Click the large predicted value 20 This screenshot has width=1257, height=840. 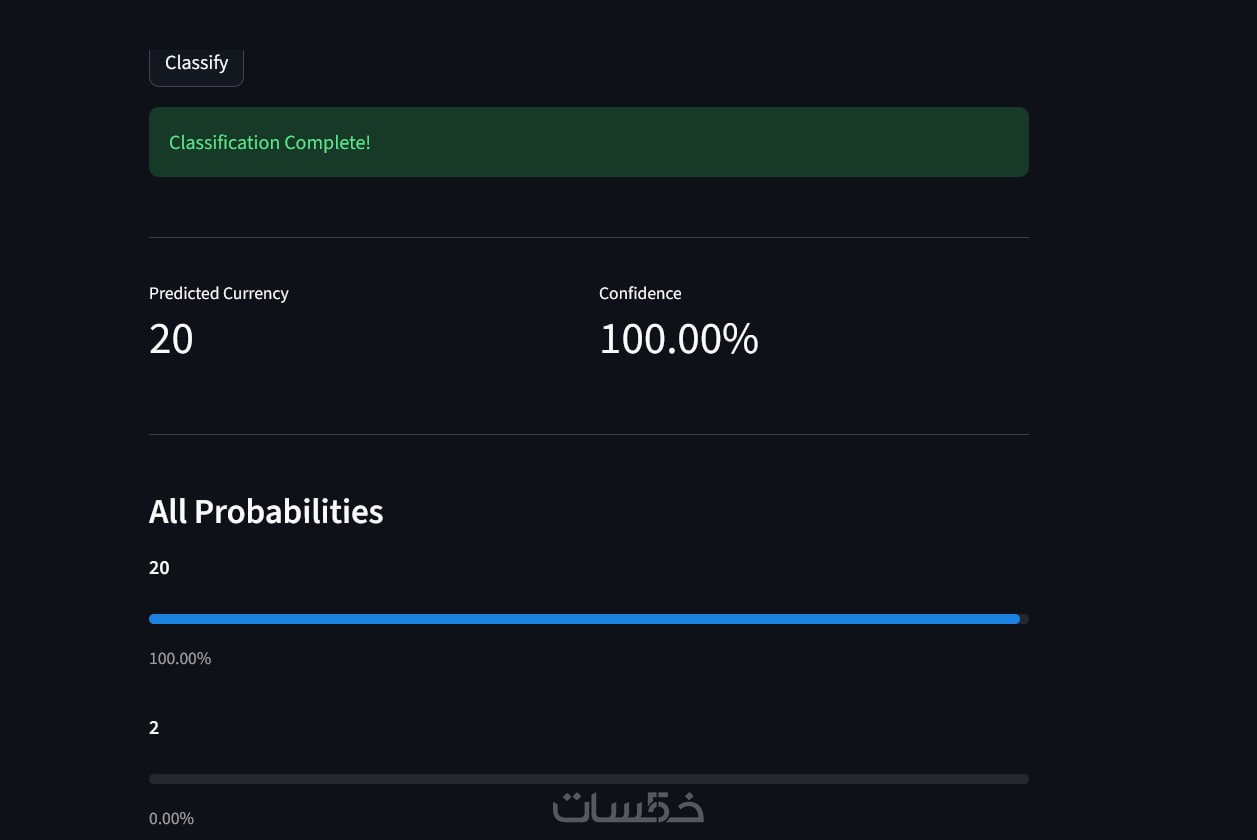point(171,339)
